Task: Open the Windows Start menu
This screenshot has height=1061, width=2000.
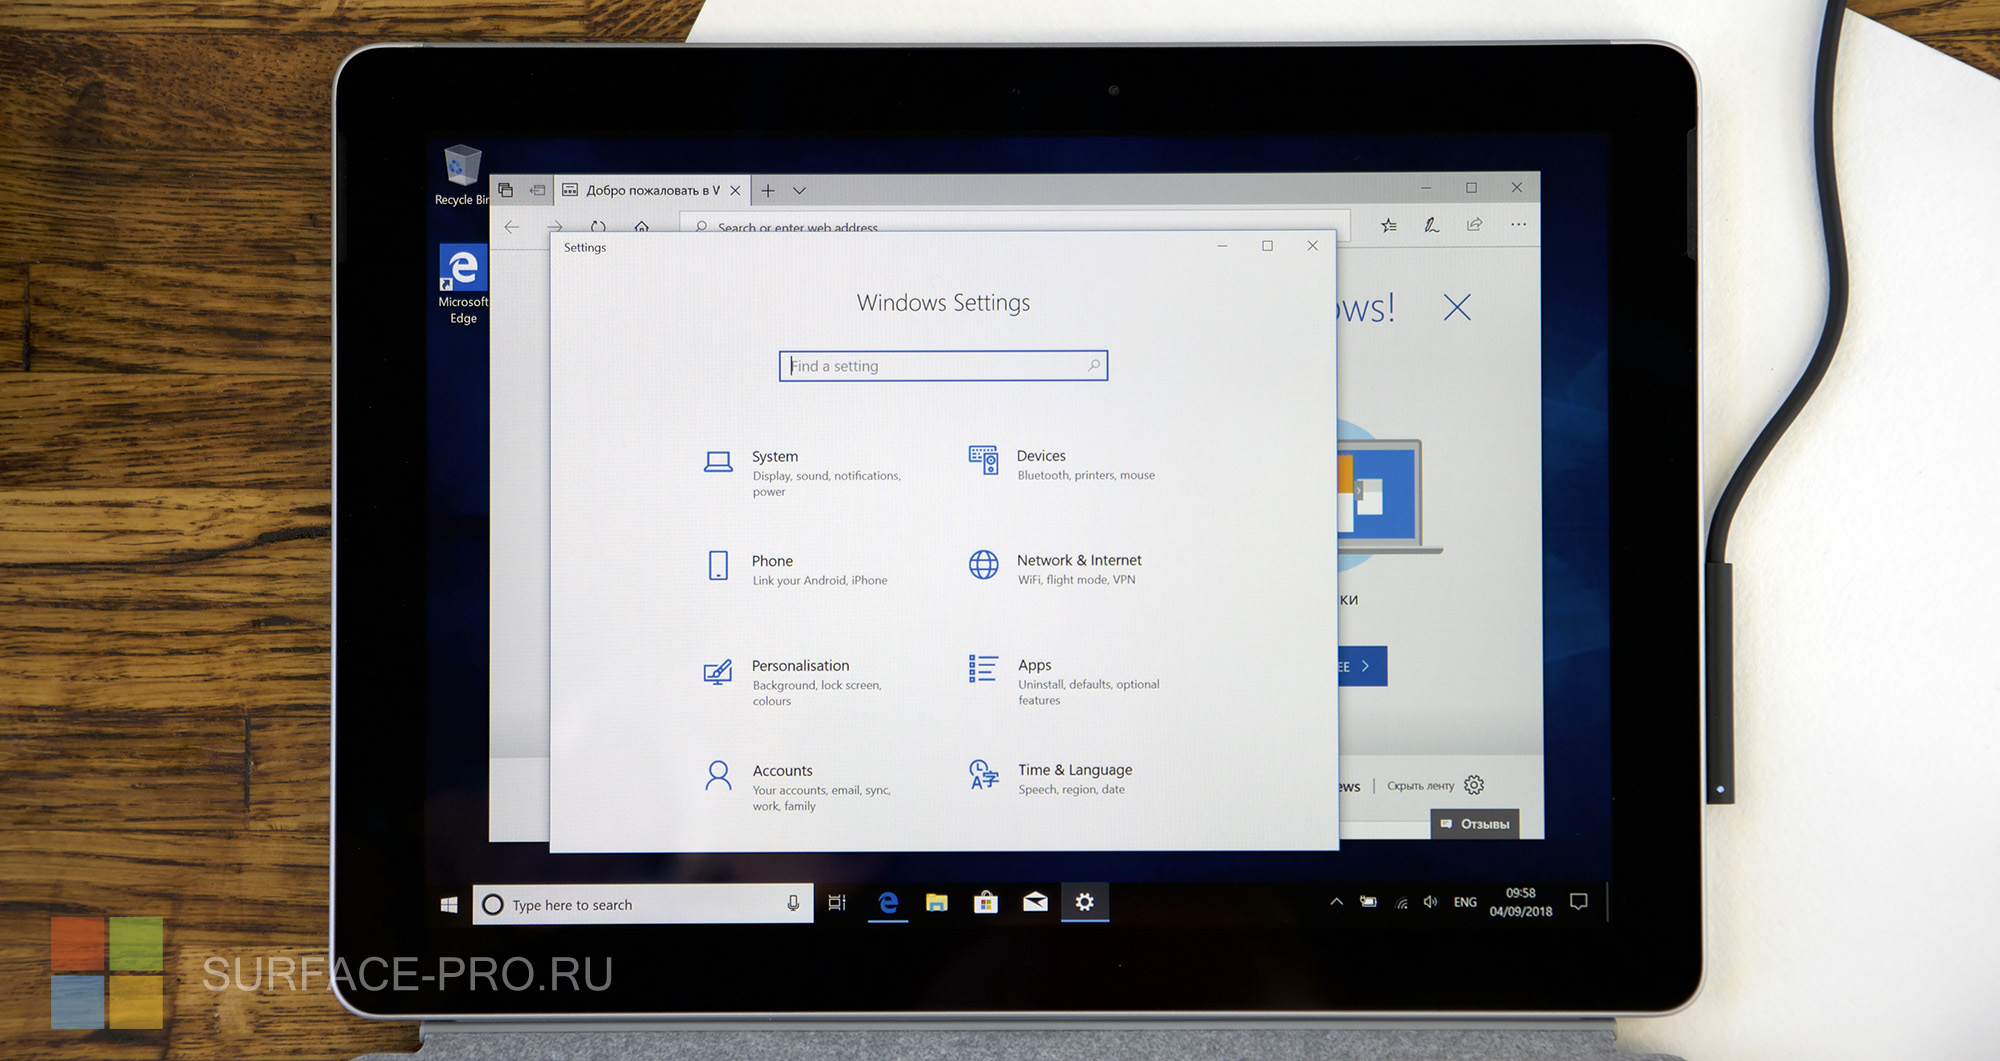Action: (449, 904)
